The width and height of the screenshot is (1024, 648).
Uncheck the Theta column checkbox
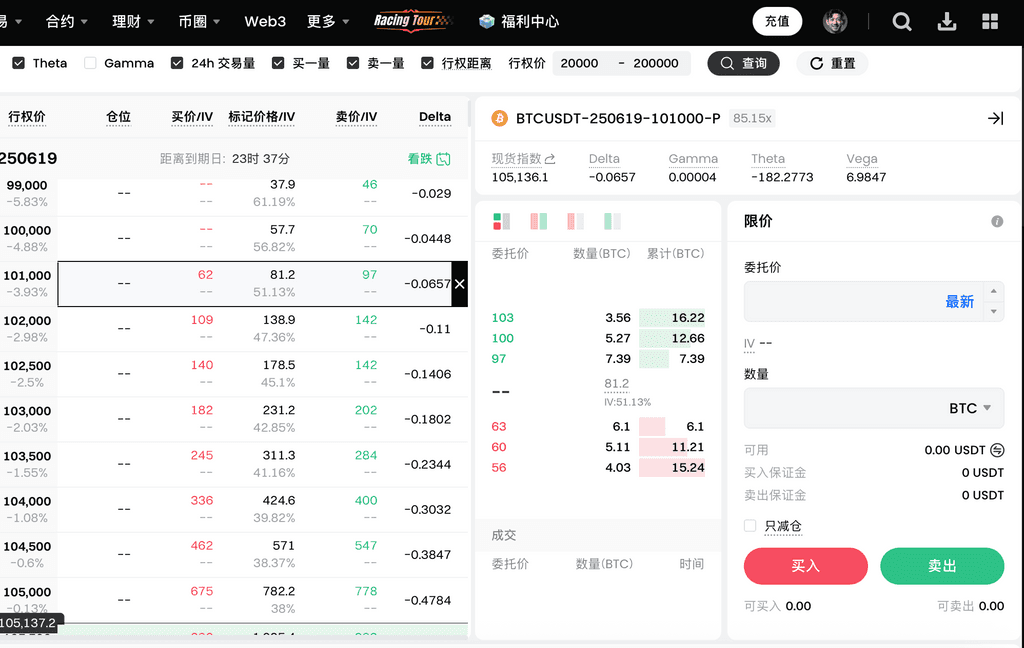[x=19, y=63]
